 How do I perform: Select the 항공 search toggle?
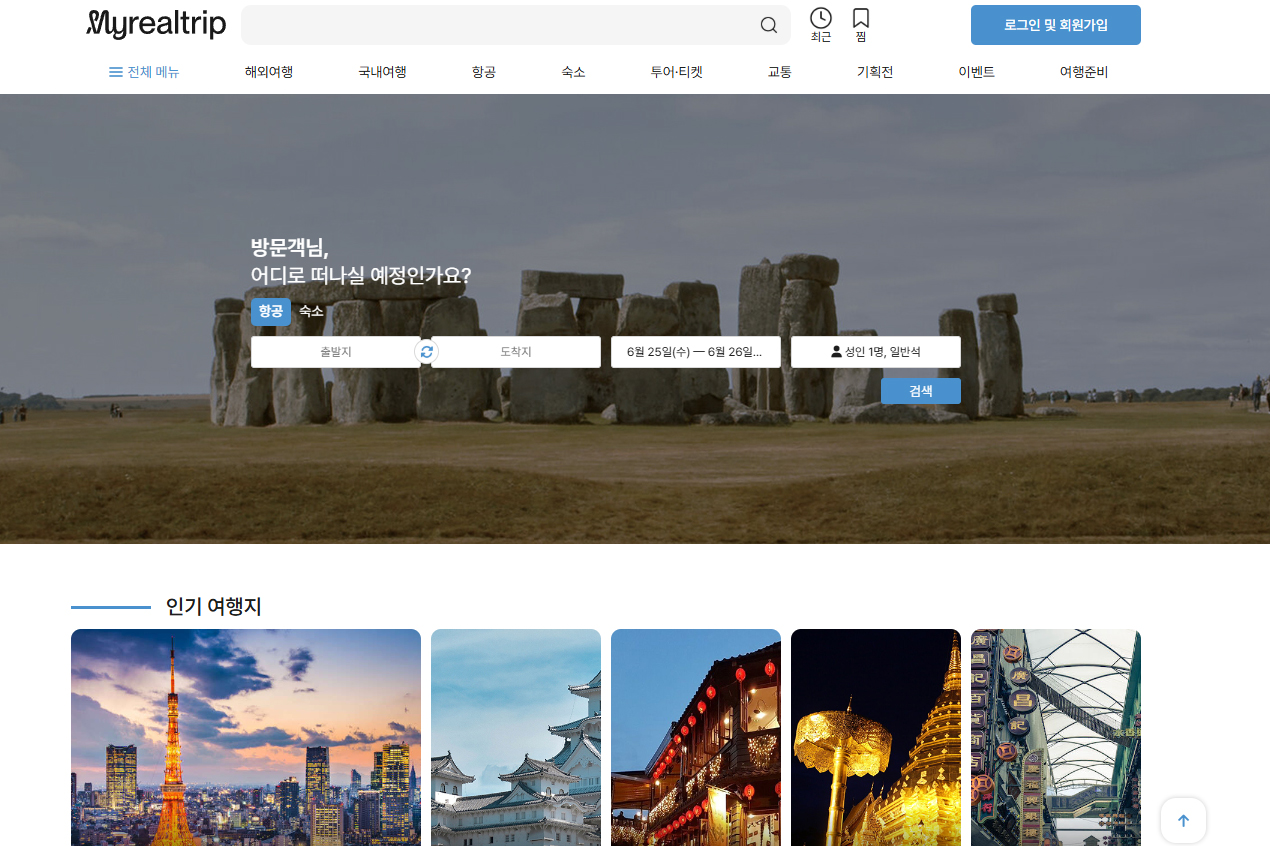coord(270,311)
